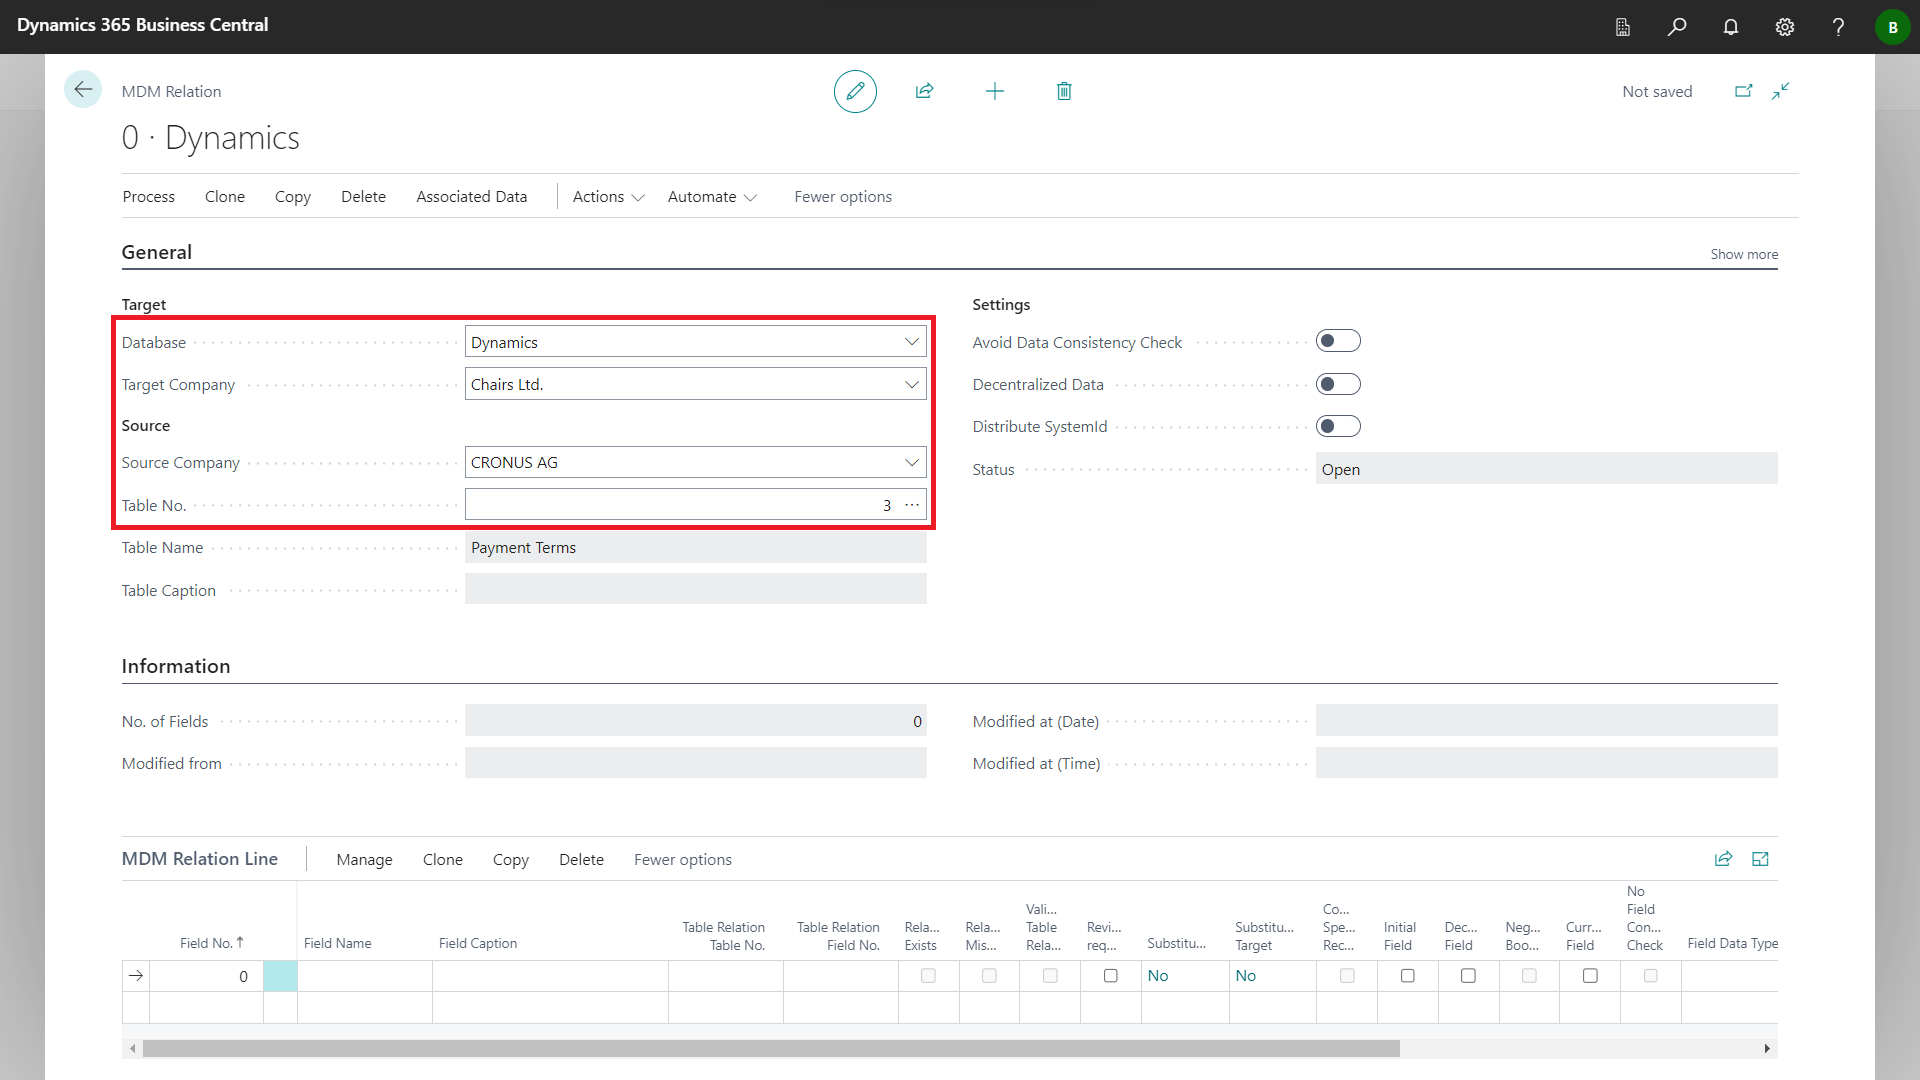Click Delete in the Relation Line bar
Viewport: 1920px width, 1080px height.
(581, 860)
